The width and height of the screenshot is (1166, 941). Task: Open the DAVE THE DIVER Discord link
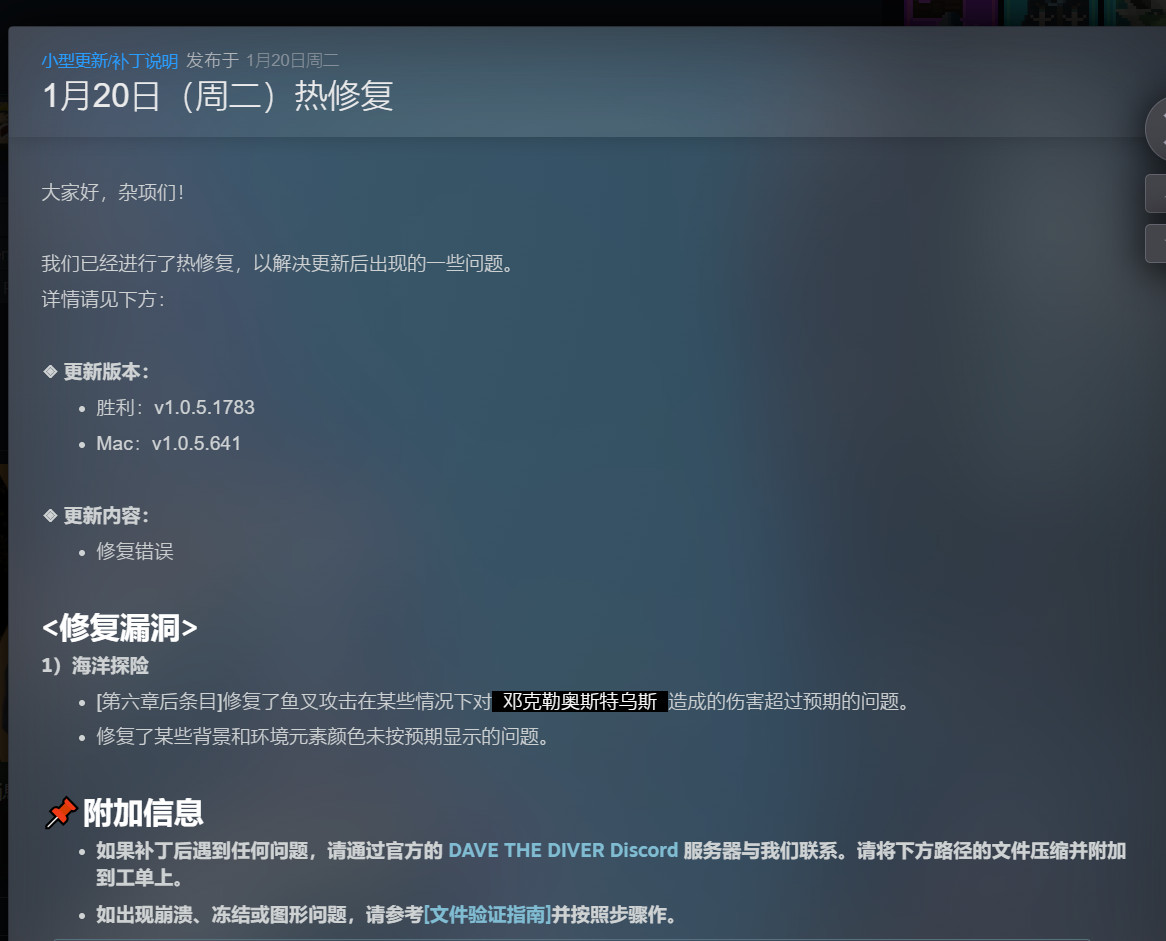coord(562,851)
